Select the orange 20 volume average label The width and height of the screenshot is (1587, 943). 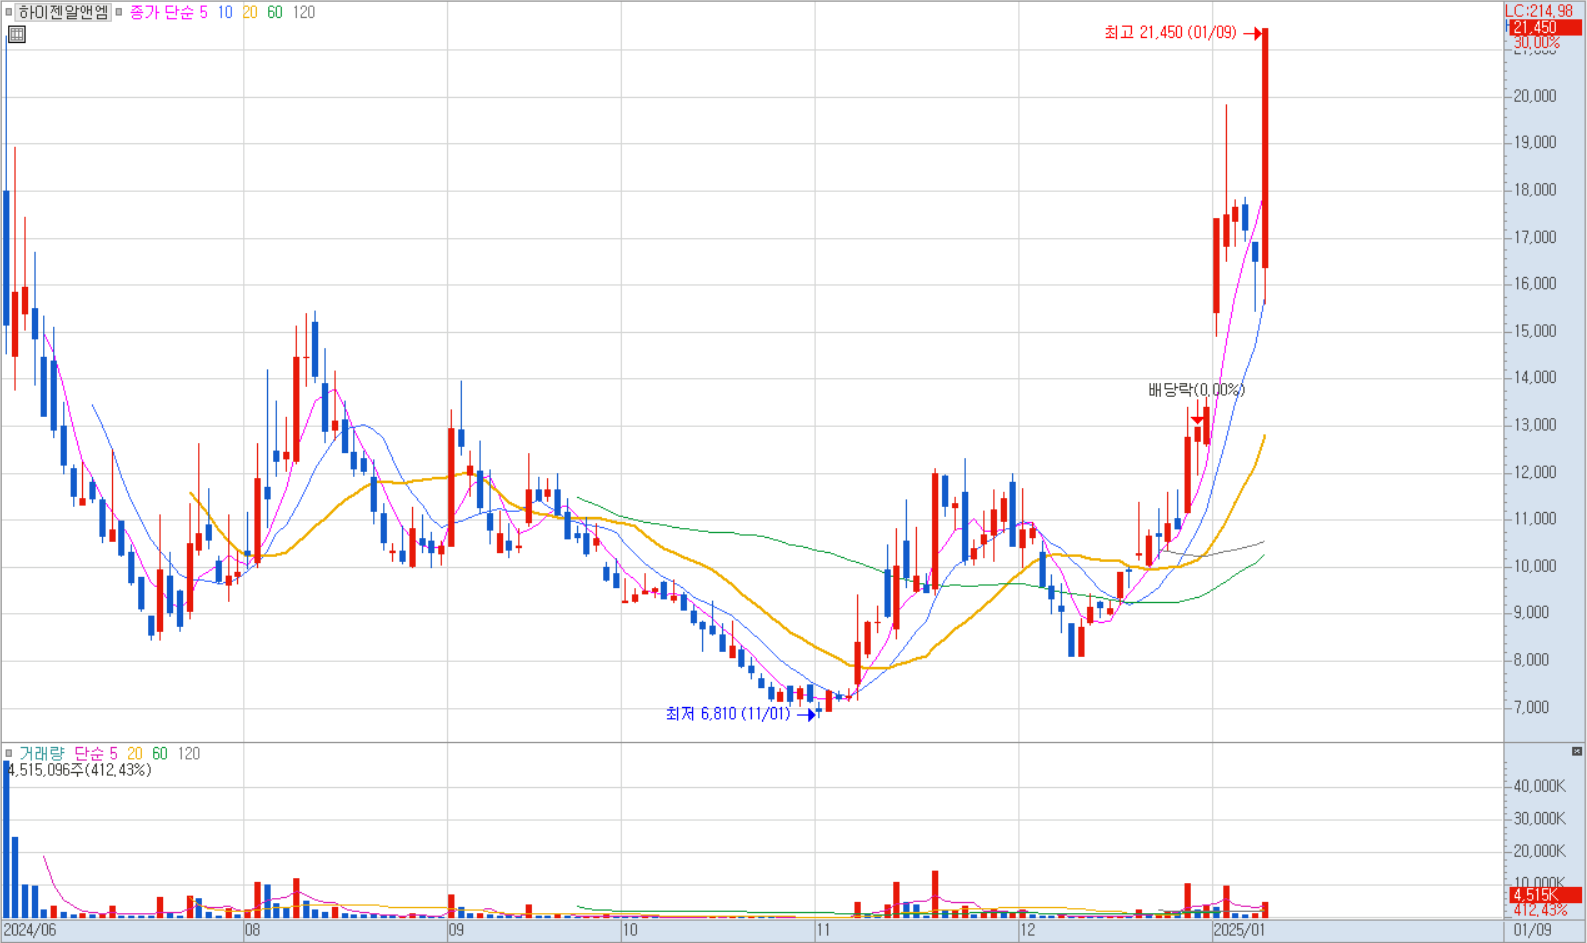(135, 753)
